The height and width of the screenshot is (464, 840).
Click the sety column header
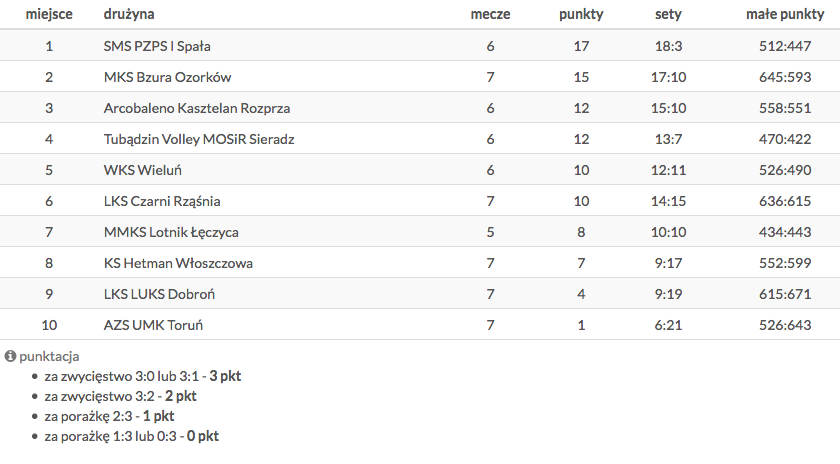[668, 15]
